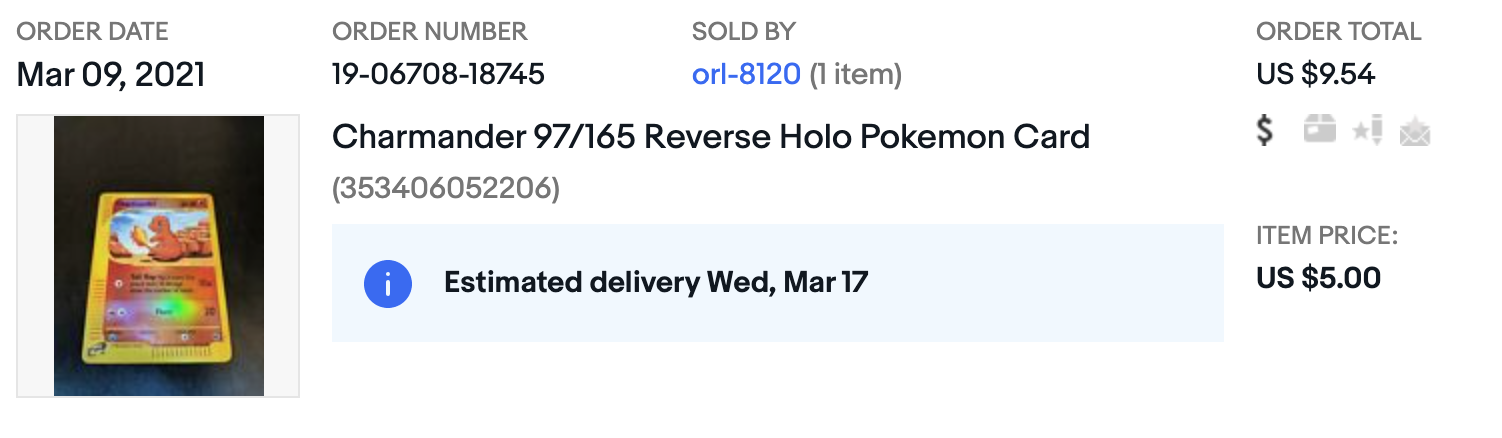Click the dollar sign paid status icon
This screenshot has height=438, width=1502.
click(1265, 130)
